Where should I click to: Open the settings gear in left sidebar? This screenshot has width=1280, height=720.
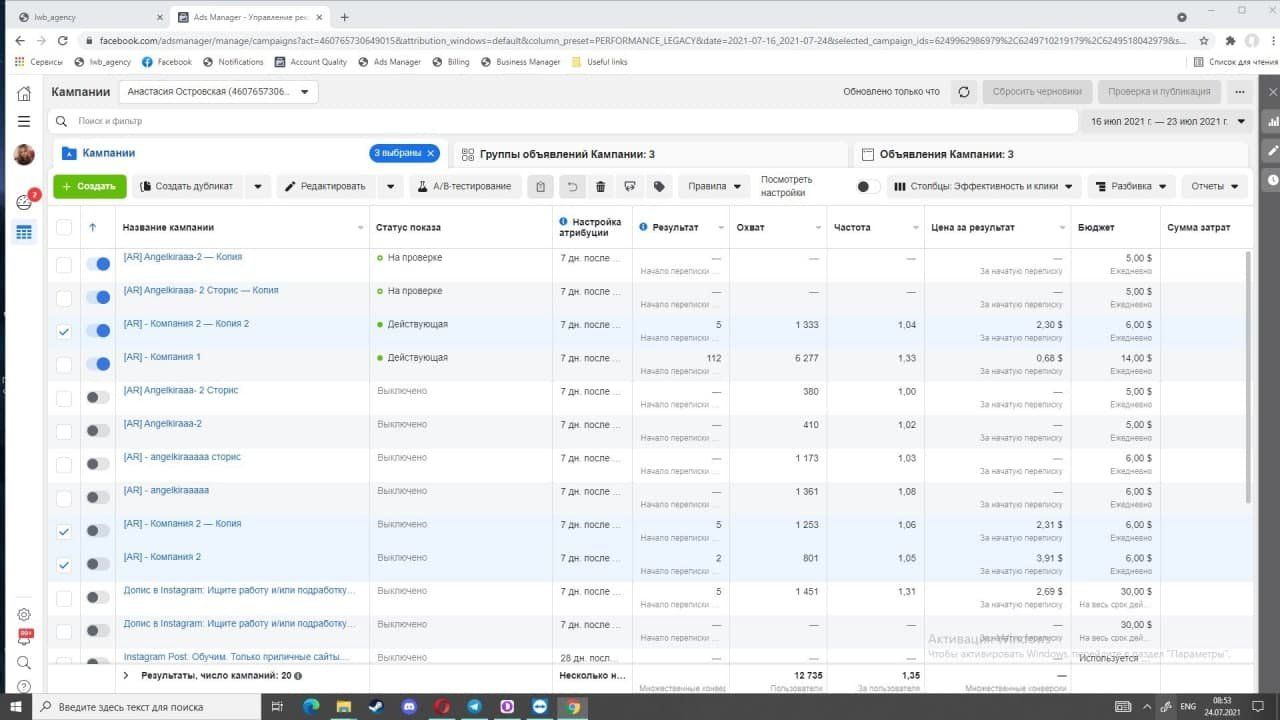pyautogui.click(x=24, y=614)
